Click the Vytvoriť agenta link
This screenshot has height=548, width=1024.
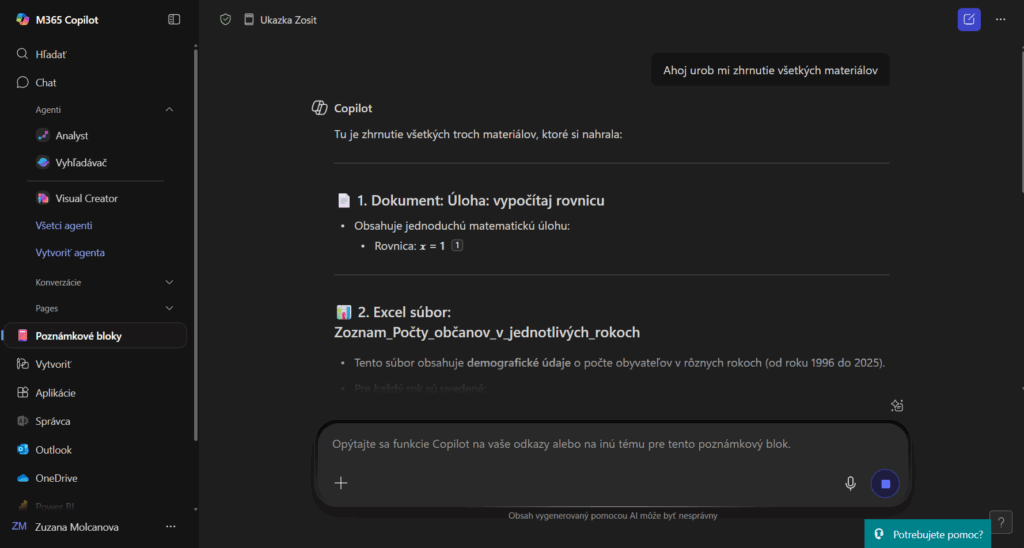tap(70, 252)
